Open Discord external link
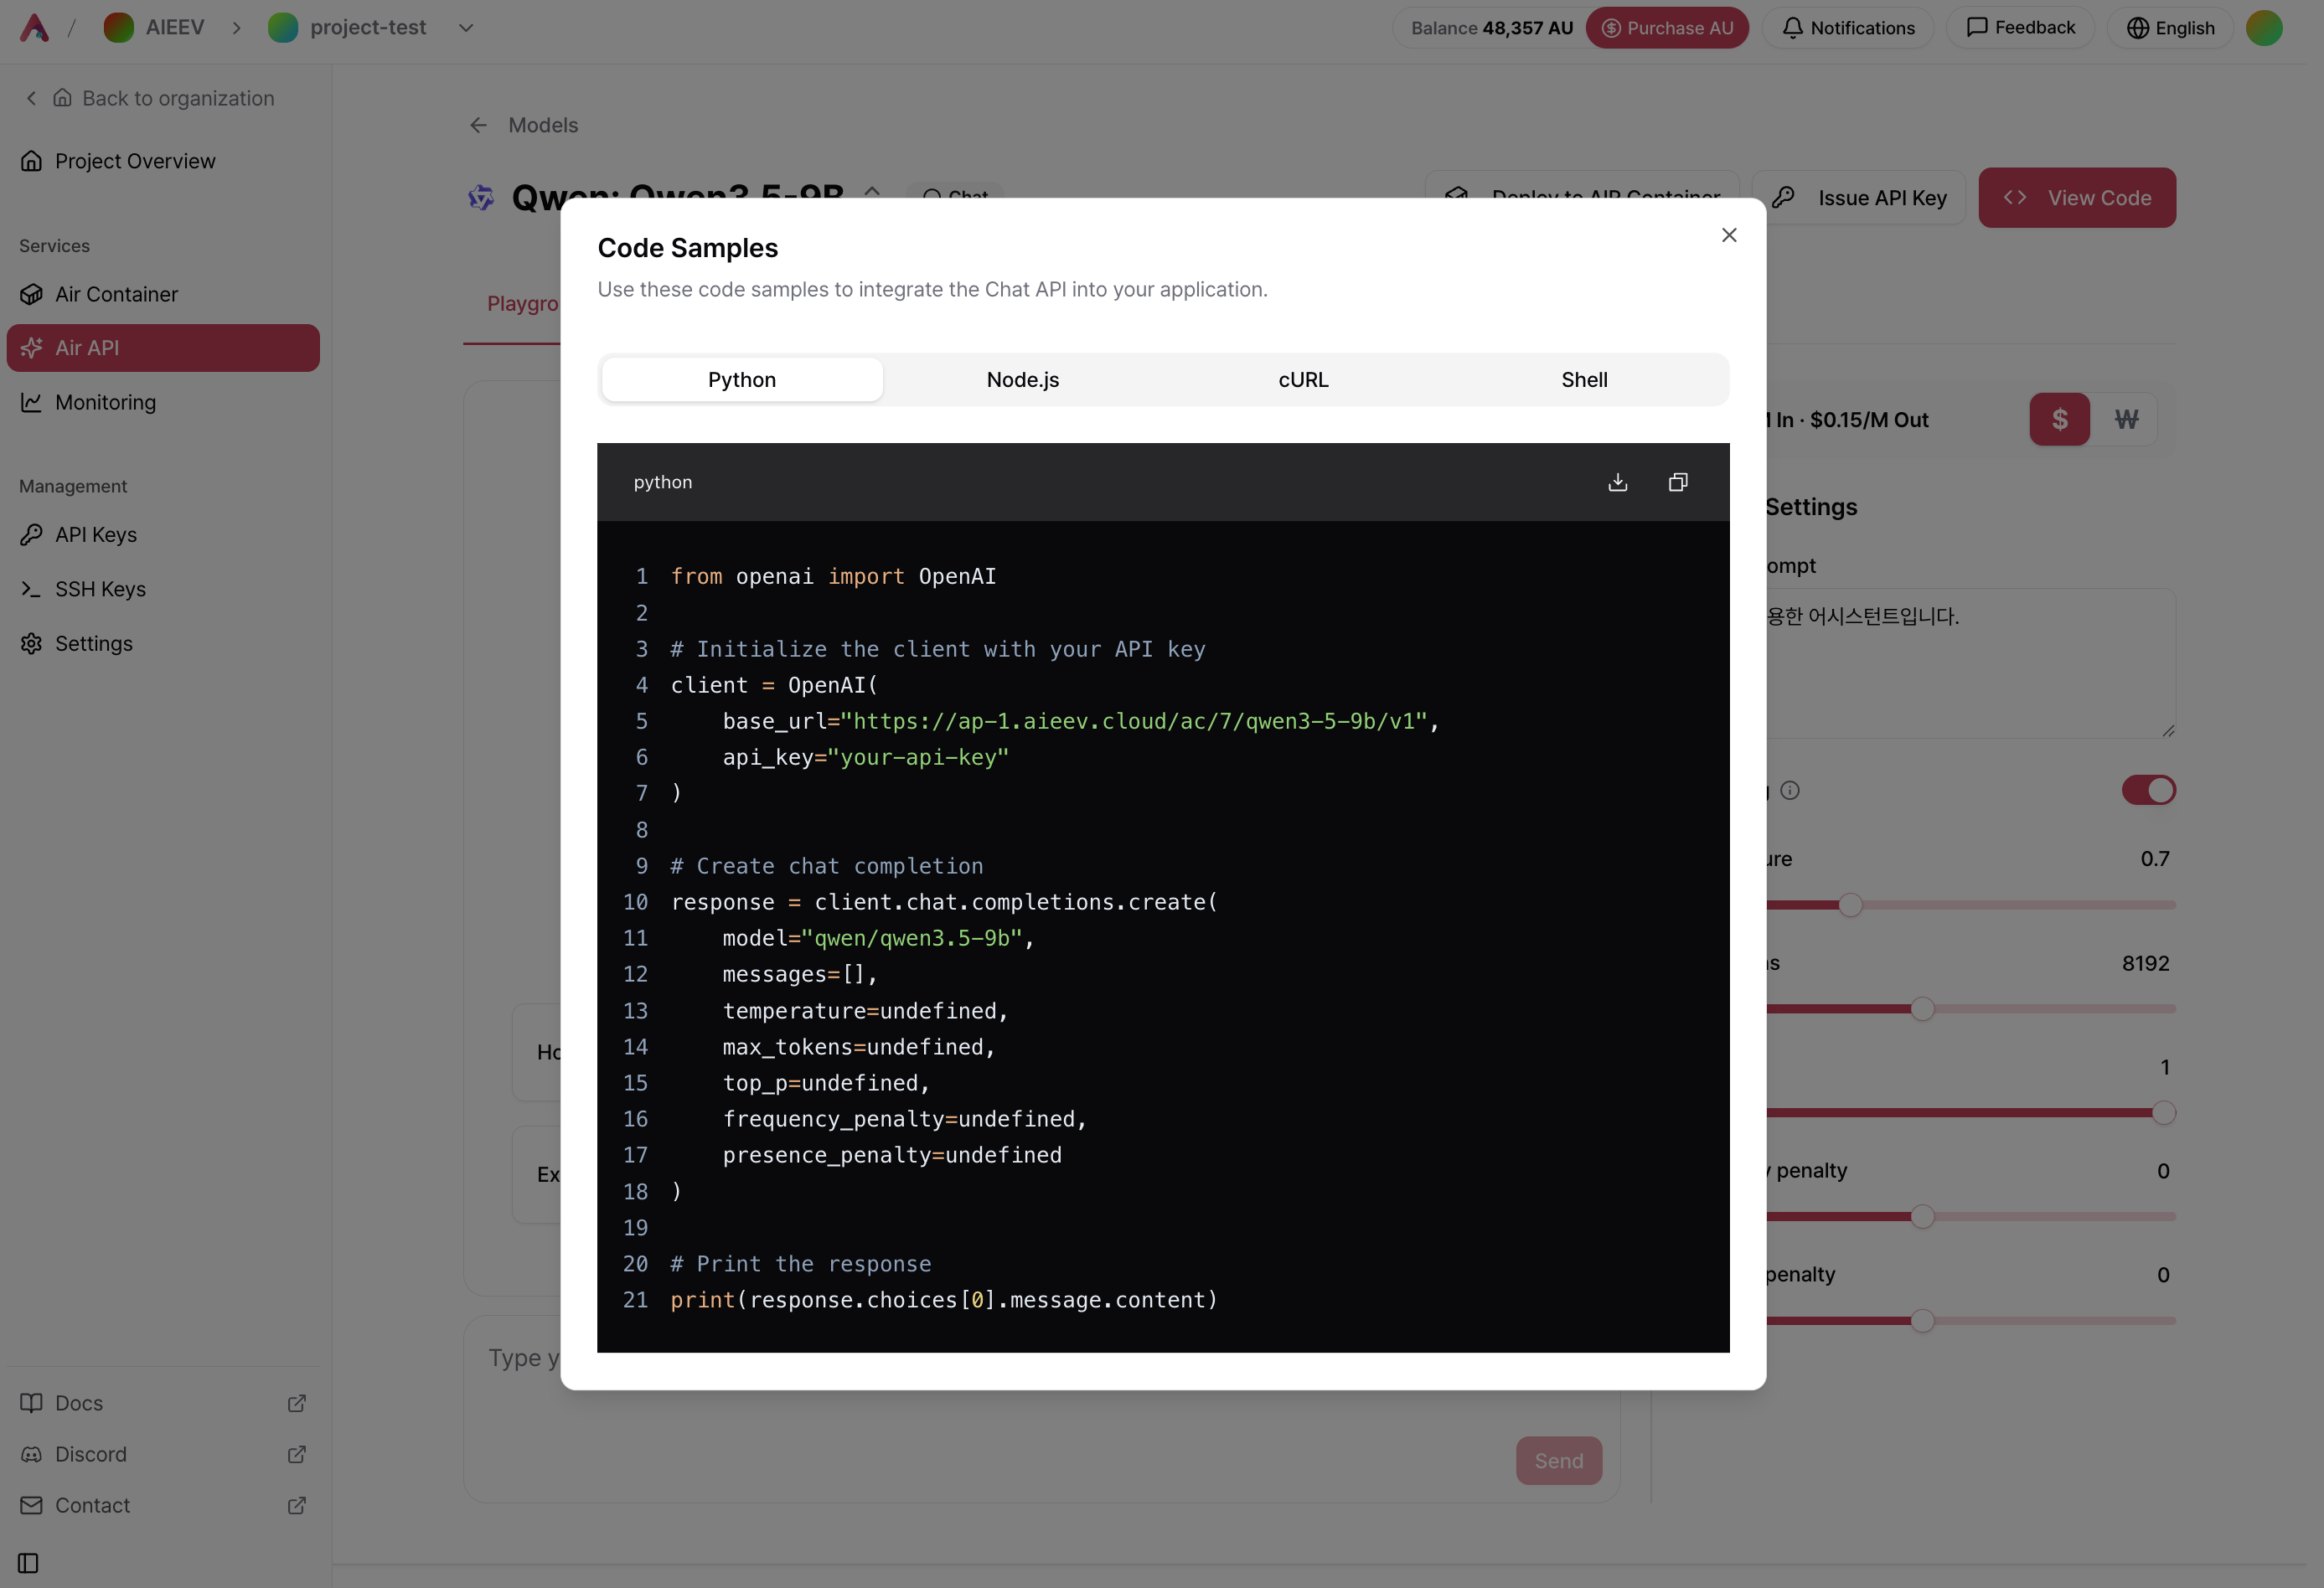 [x=163, y=1454]
